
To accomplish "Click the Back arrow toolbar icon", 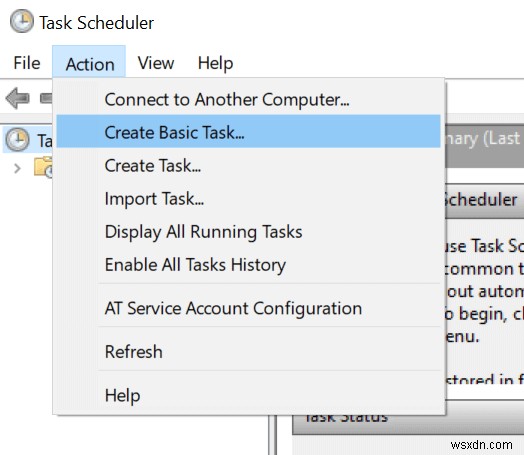I will coord(18,98).
